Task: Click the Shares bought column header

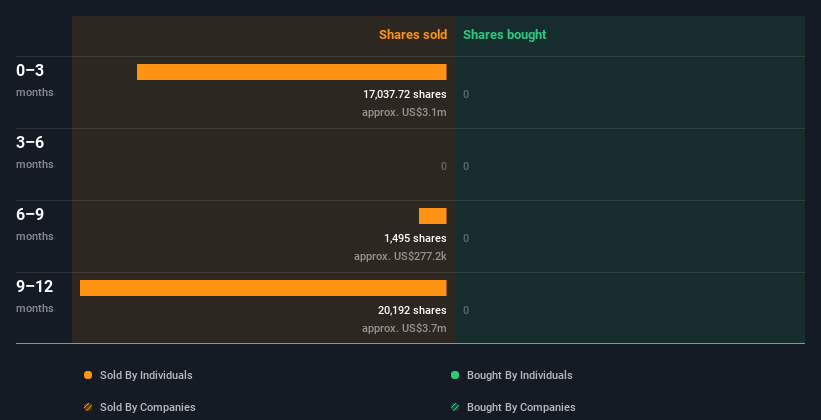Action: (x=505, y=35)
